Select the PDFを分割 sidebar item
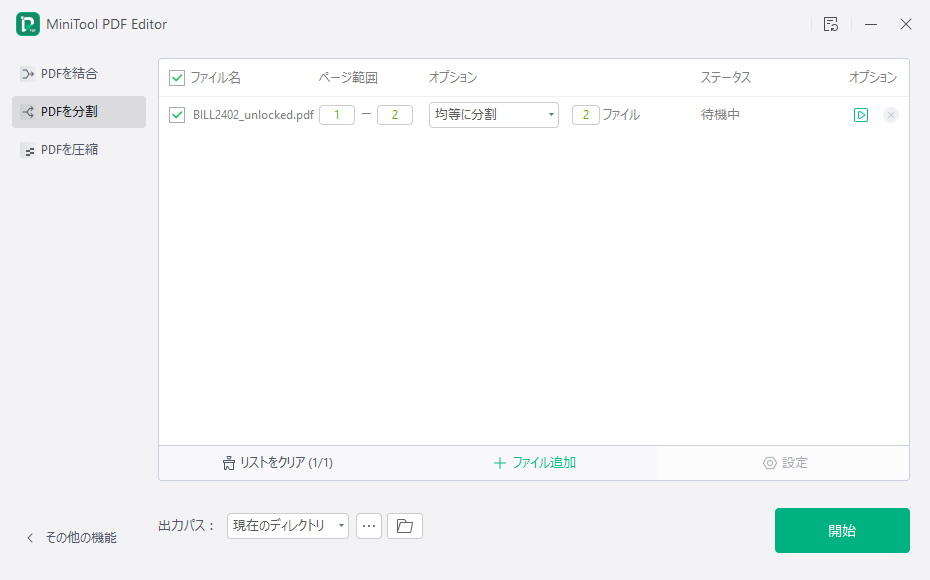Screen dimensions: 930x580 click(x=79, y=112)
